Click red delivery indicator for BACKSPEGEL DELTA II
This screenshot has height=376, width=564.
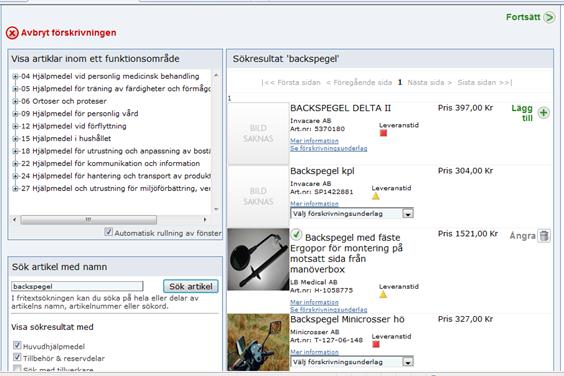tap(383, 133)
